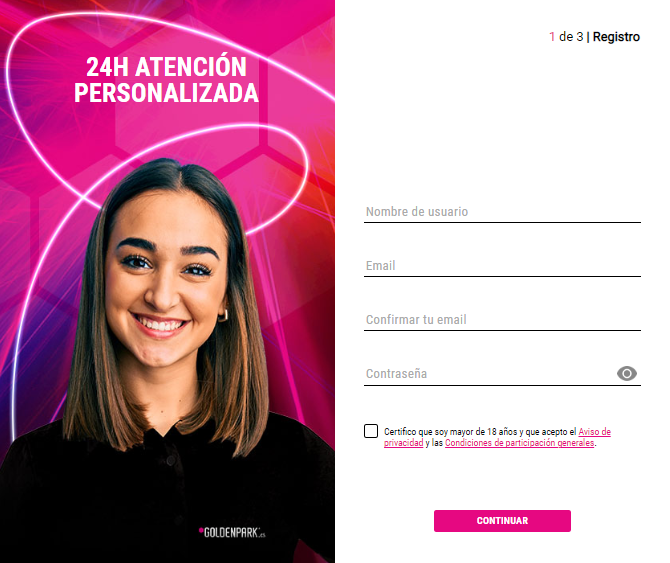Select the Email input field
Screen dimensions: 670x563
[x=502, y=266]
